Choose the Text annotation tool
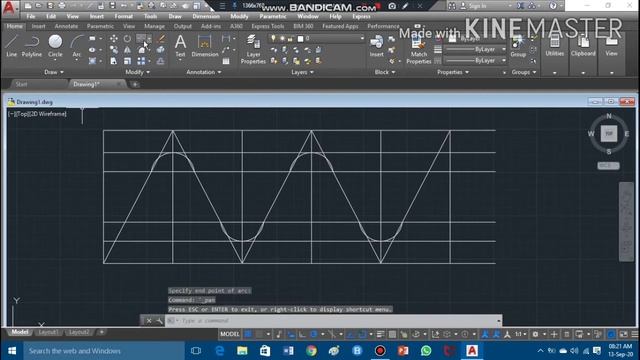This screenshot has width=640, height=360. click(x=180, y=46)
